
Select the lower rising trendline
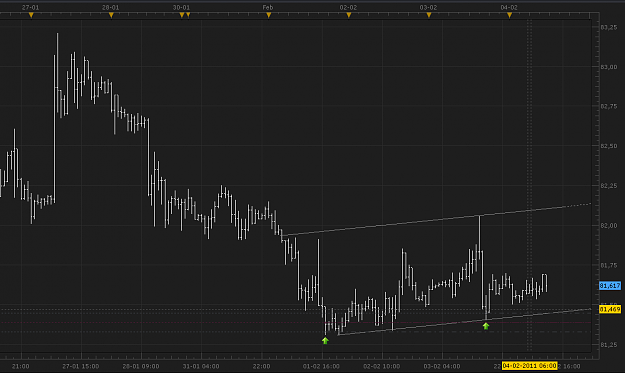click(464, 322)
